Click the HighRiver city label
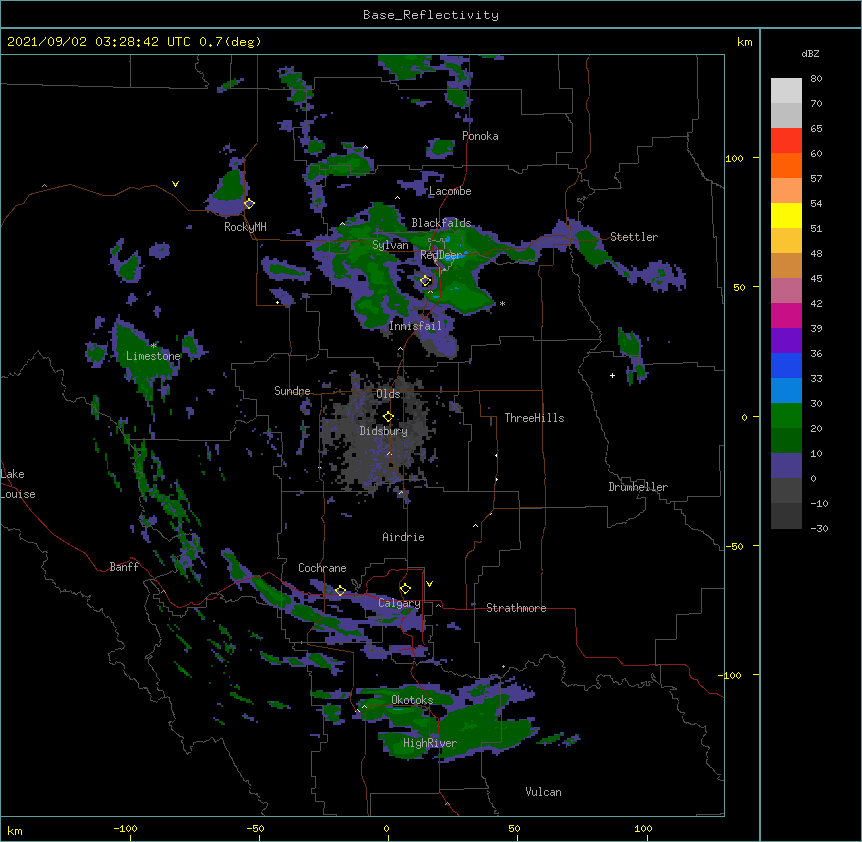Screen dimensions: 862x842 [430, 743]
